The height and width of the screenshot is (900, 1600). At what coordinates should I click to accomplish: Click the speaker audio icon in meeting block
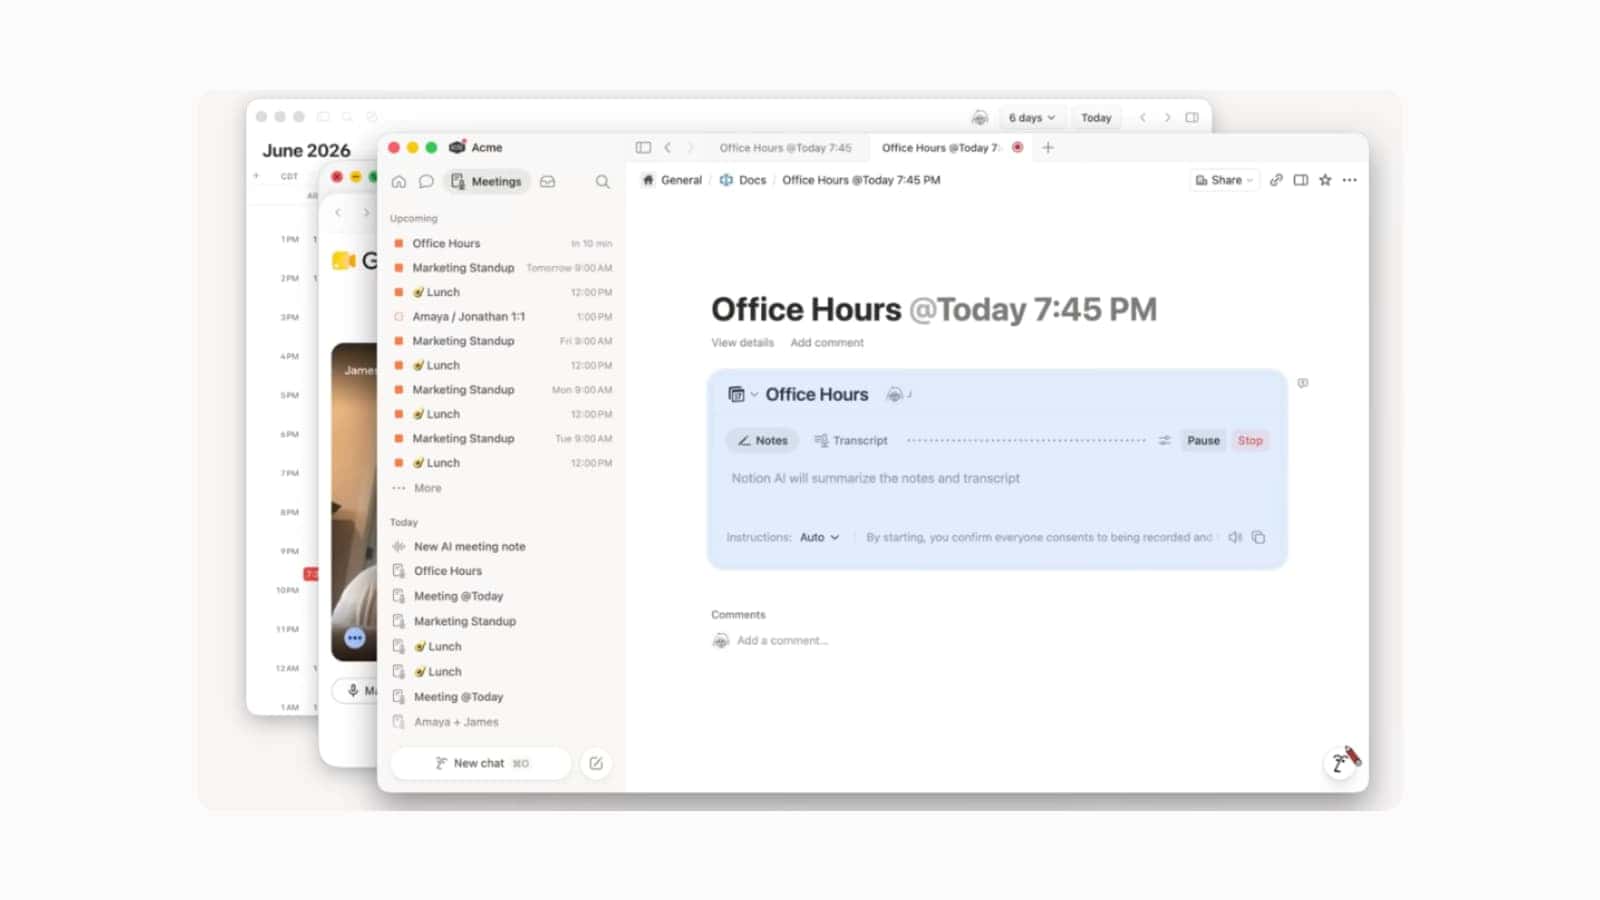[1235, 537]
